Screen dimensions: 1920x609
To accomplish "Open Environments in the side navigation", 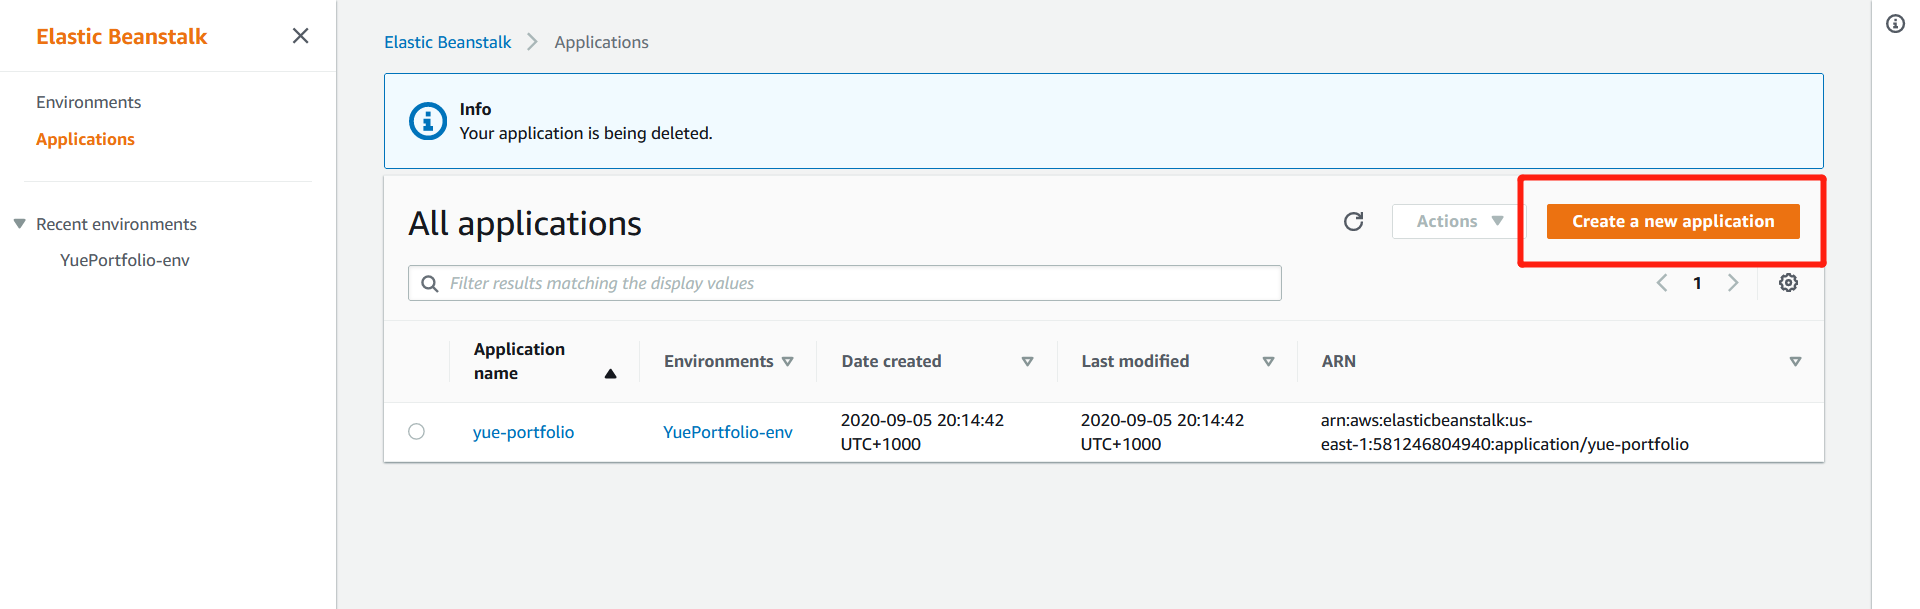I will click(x=88, y=102).
